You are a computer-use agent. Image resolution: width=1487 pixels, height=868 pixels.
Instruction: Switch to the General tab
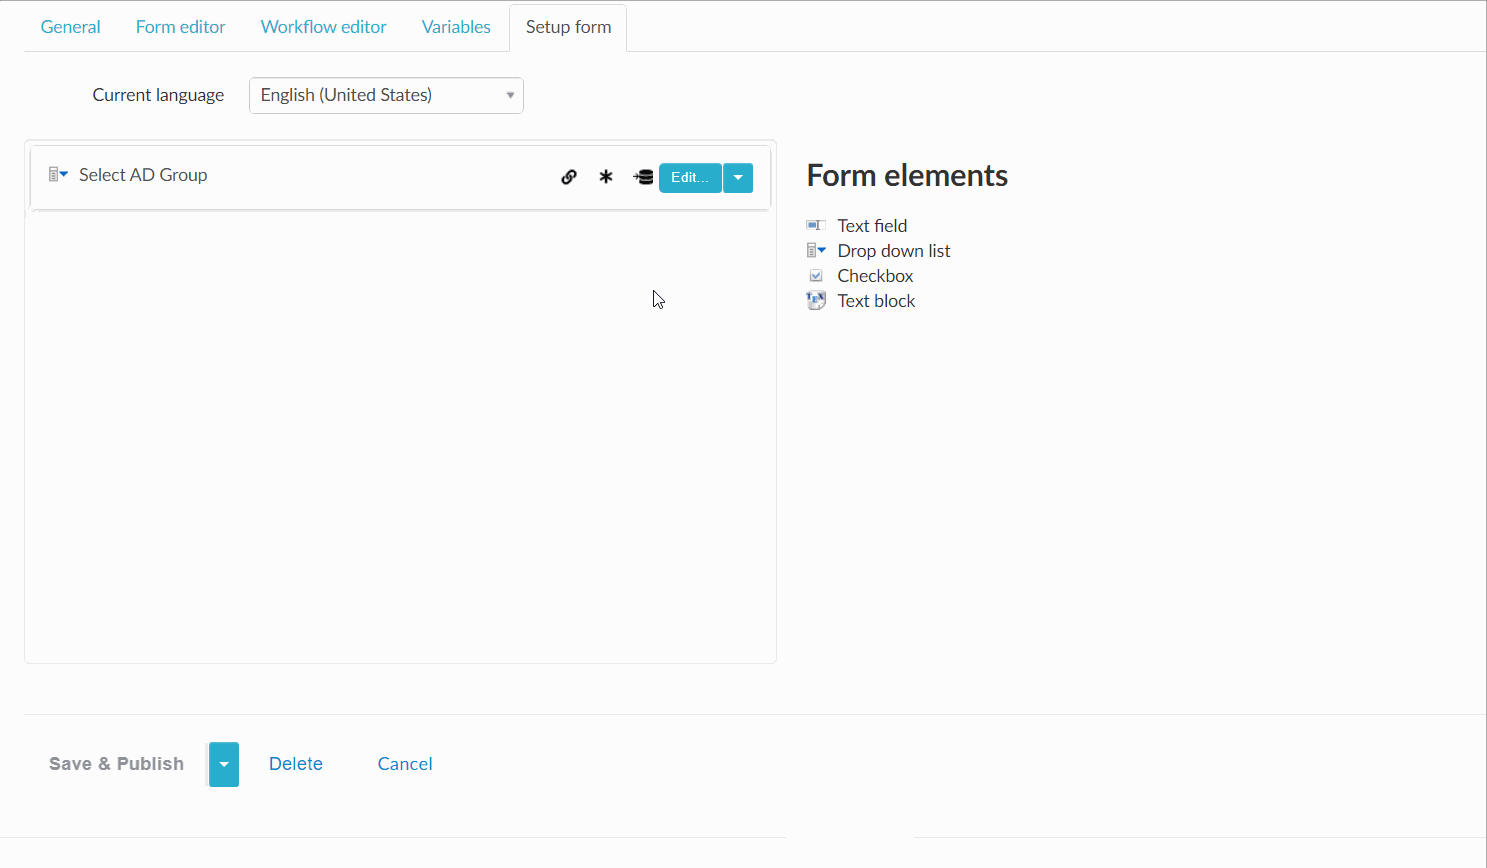click(70, 27)
